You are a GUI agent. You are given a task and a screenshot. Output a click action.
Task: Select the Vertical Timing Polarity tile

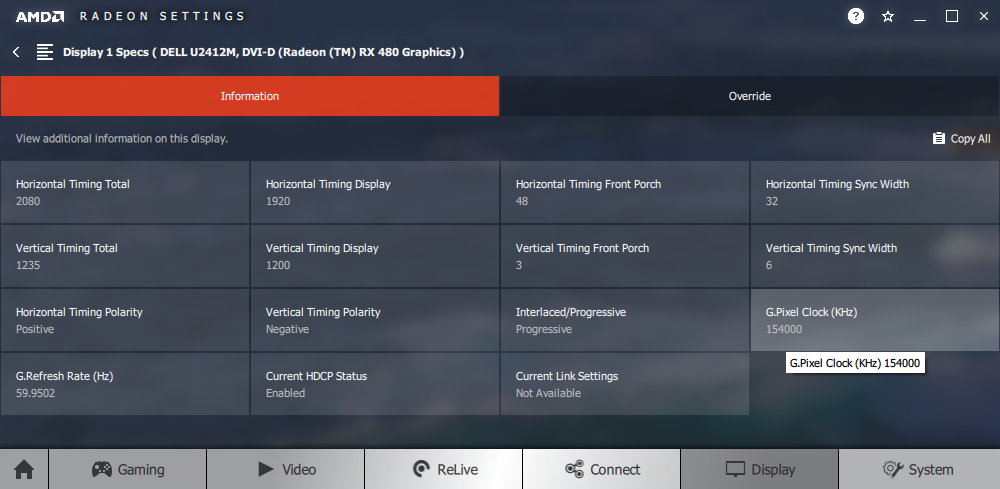click(375, 320)
